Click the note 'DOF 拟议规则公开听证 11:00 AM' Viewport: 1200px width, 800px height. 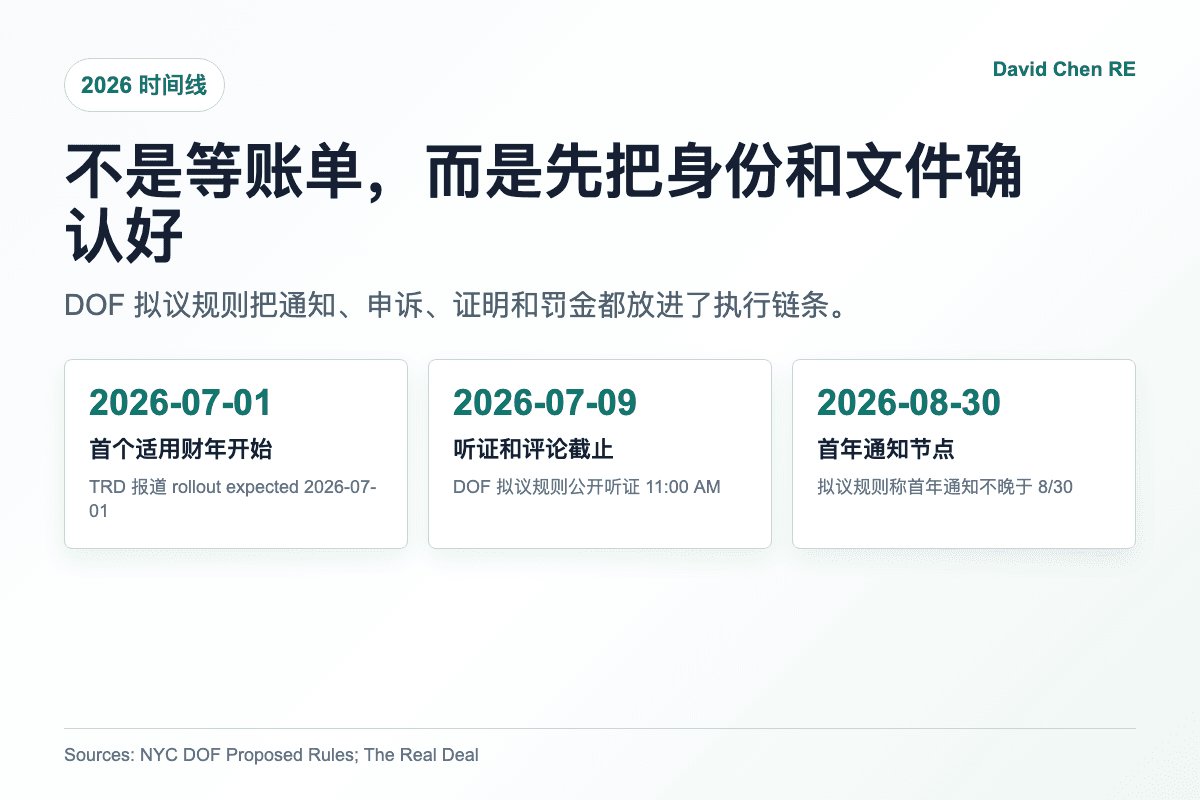point(586,487)
